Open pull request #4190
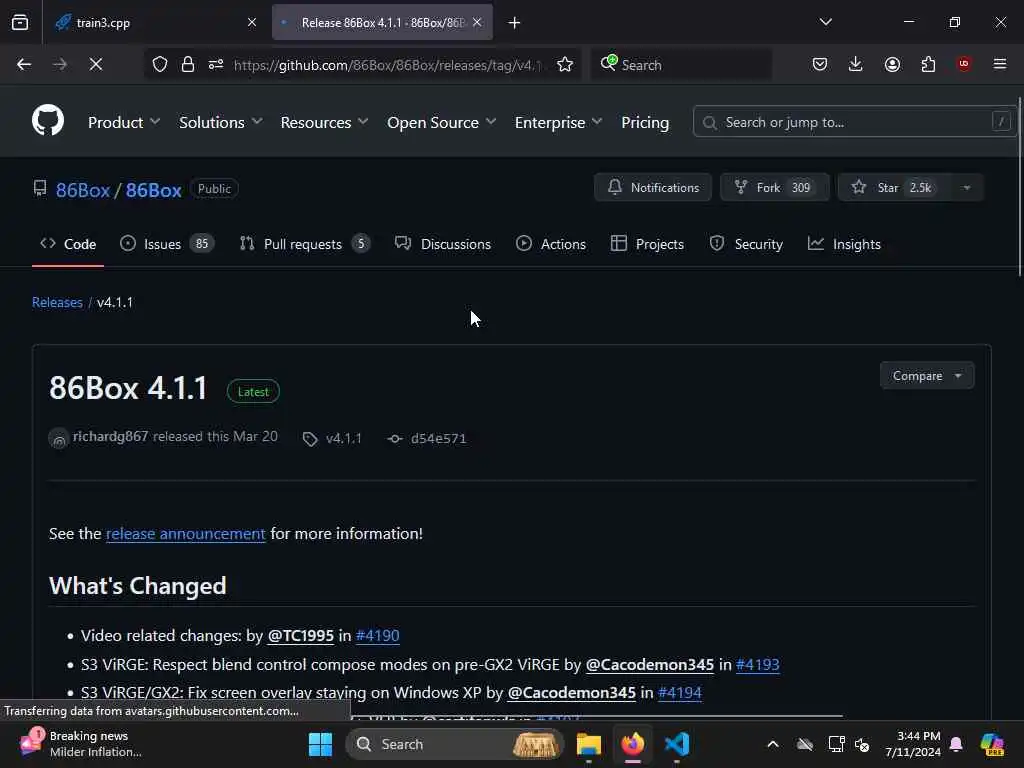This screenshot has width=1024, height=768. point(377,635)
